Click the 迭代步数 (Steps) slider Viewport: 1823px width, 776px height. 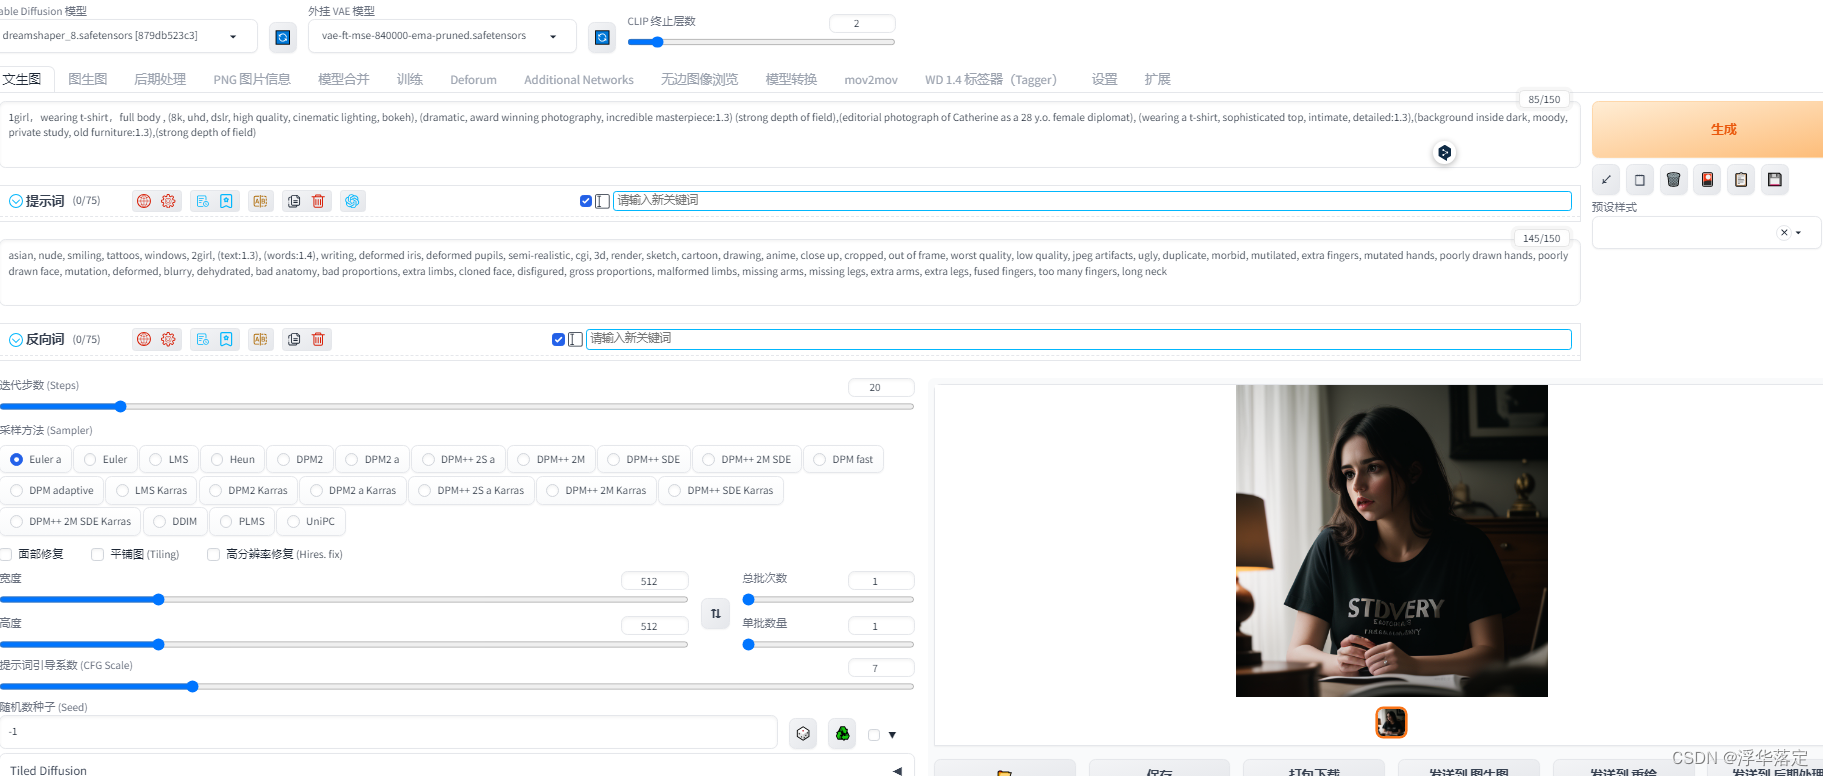tap(457, 406)
